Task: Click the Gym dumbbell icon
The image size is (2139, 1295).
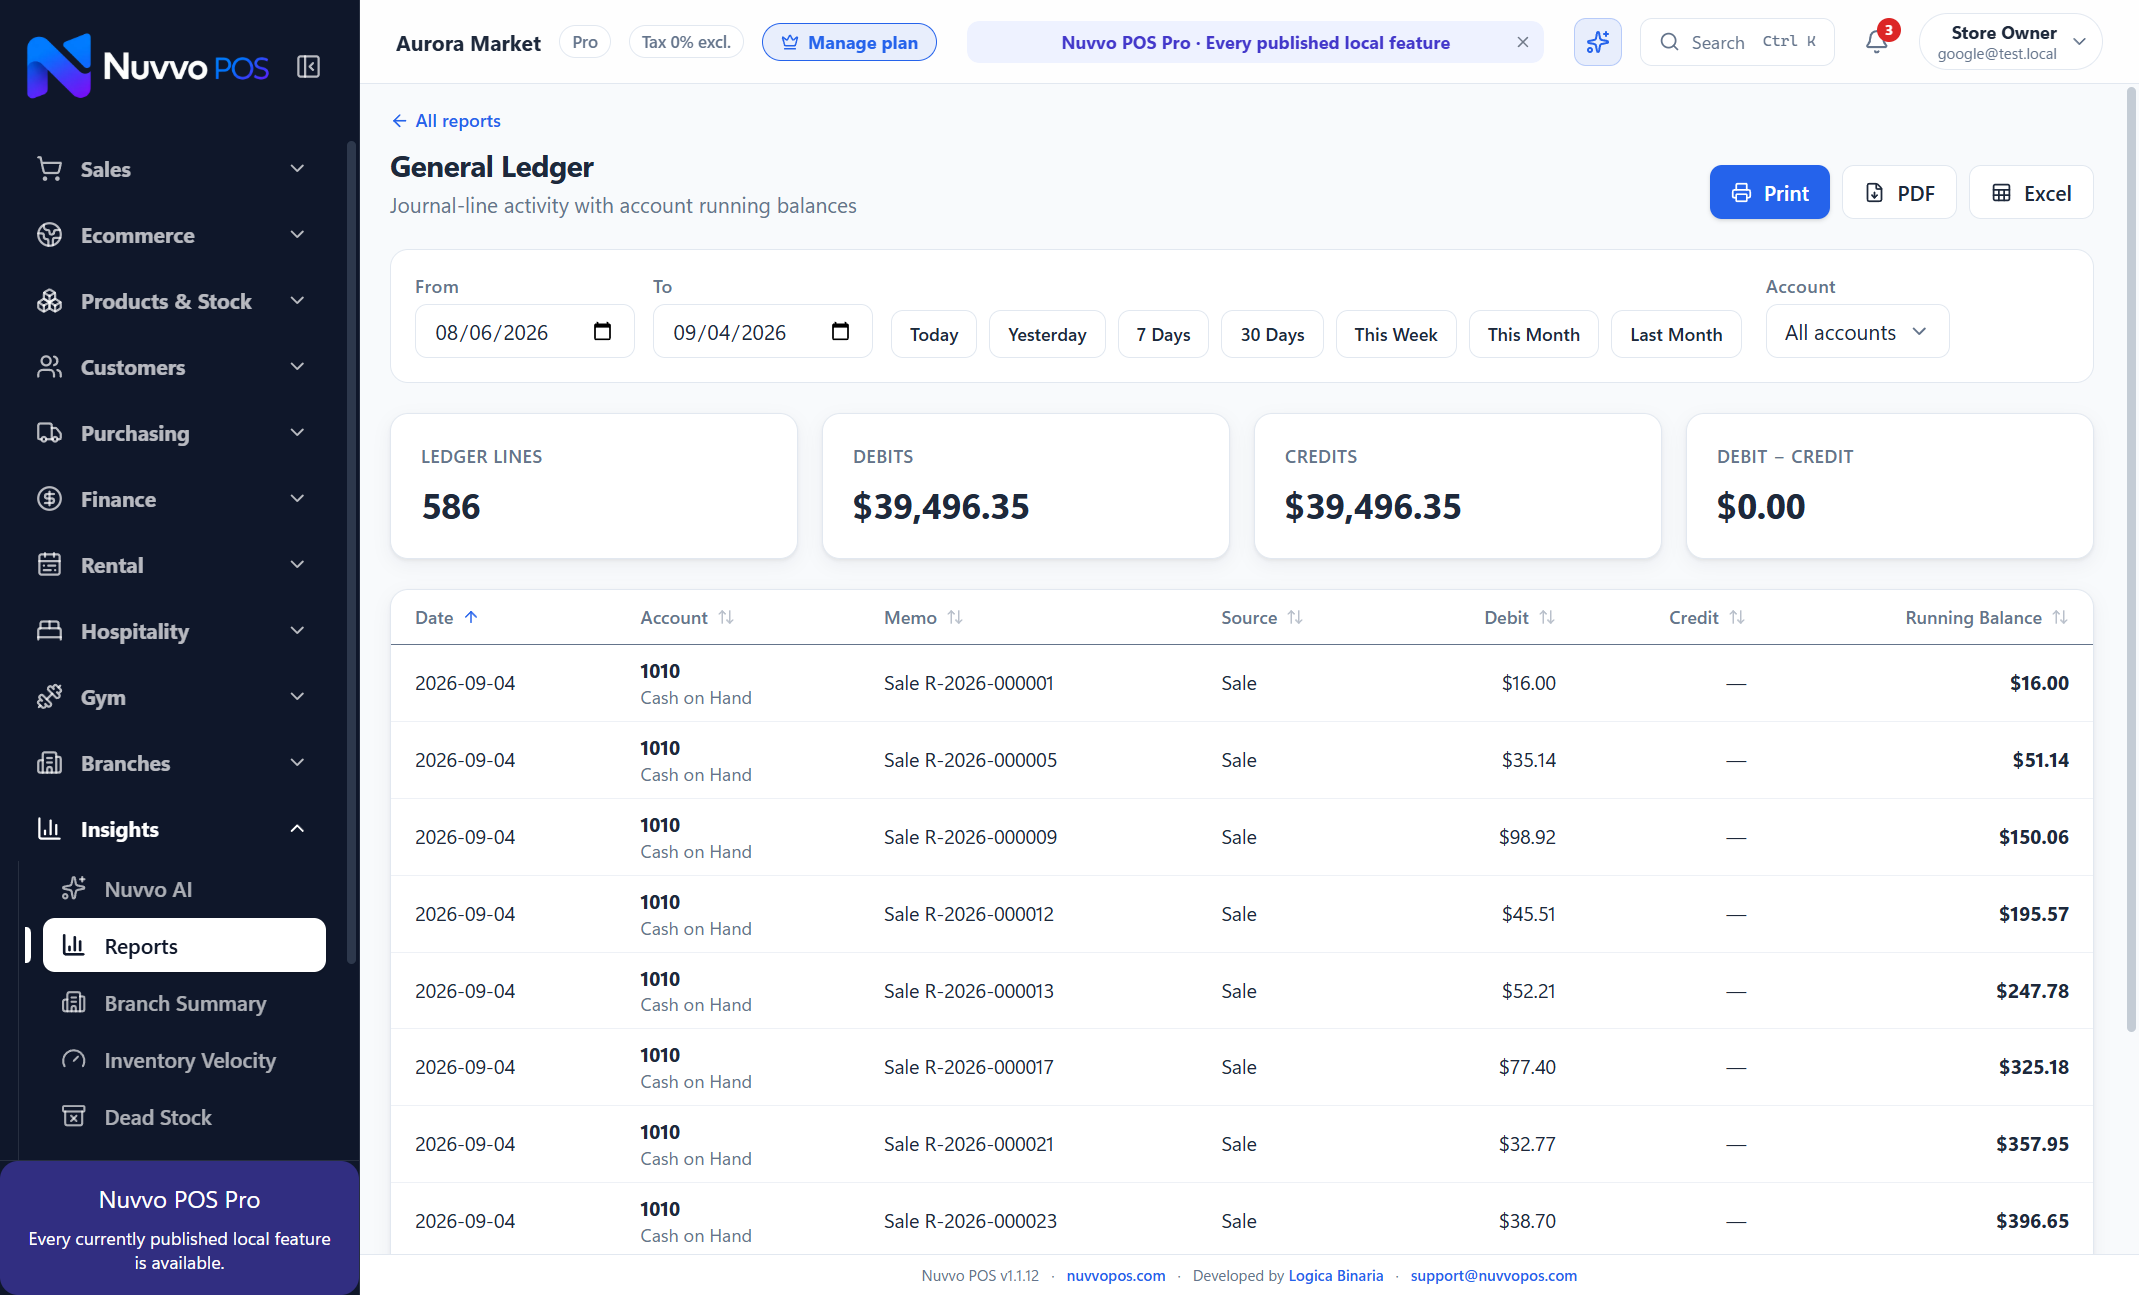Action: click(x=49, y=697)
